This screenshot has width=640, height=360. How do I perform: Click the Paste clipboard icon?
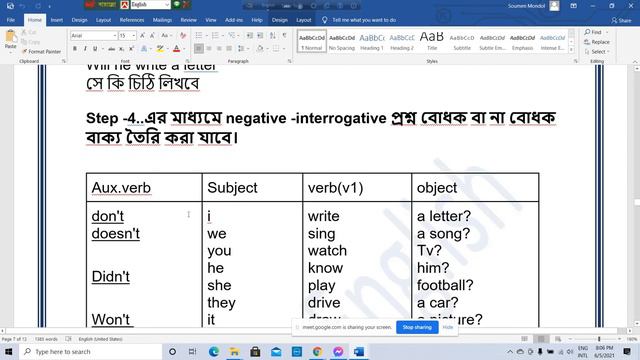click(x=10, y=37)
